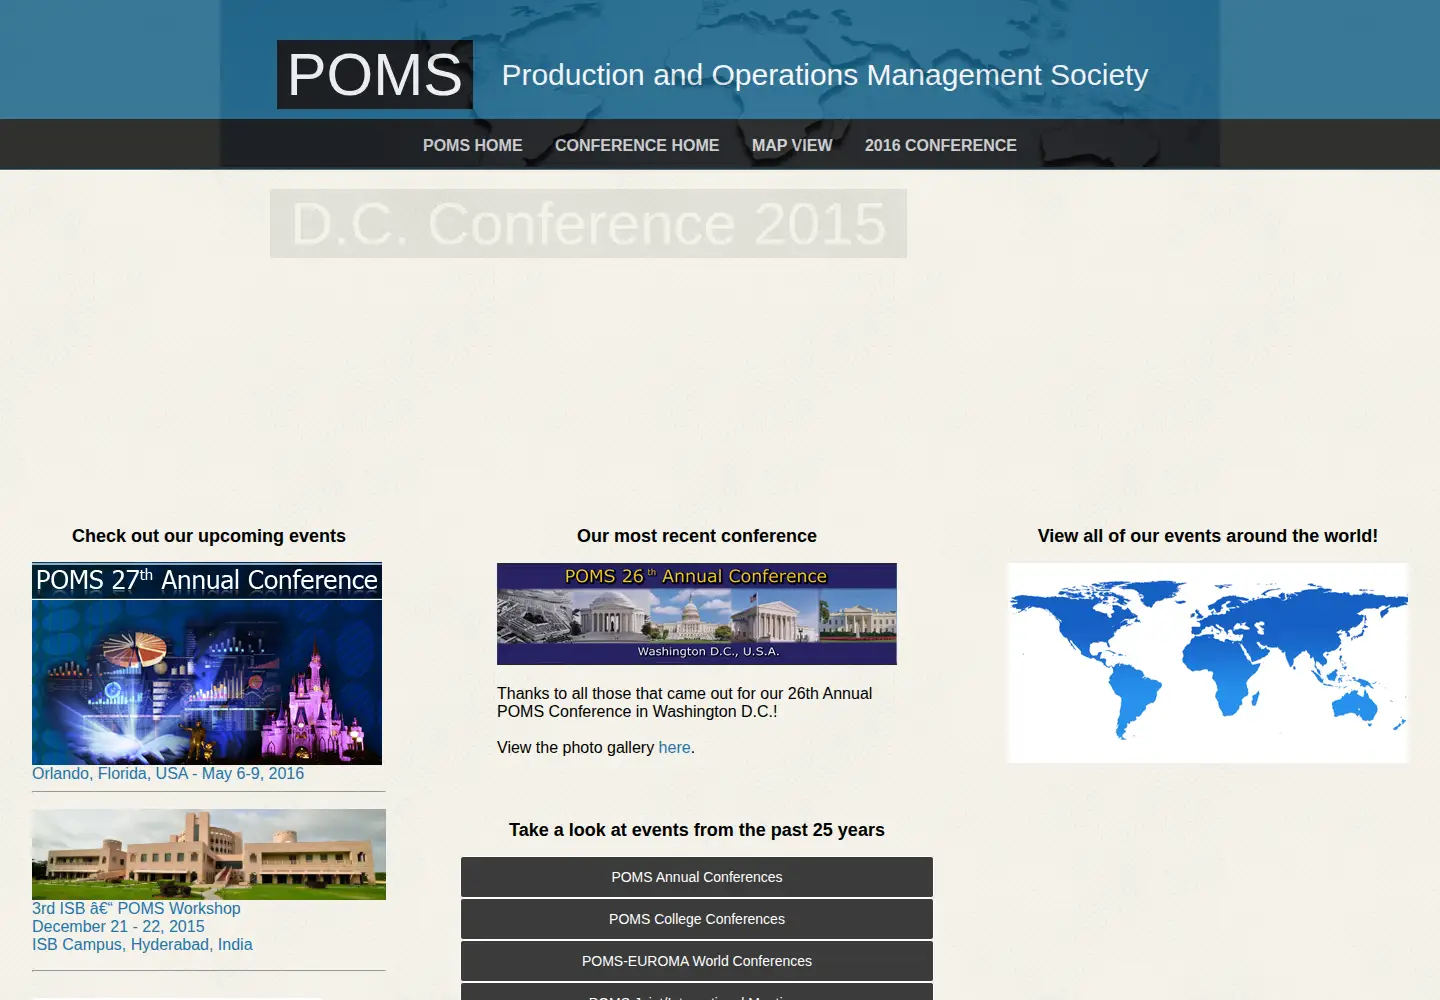Image resolution: width=1440 pixels, height=1000 pixels.
Task: Click 'Our most recent conference' heading
Action: click(697, 536)
